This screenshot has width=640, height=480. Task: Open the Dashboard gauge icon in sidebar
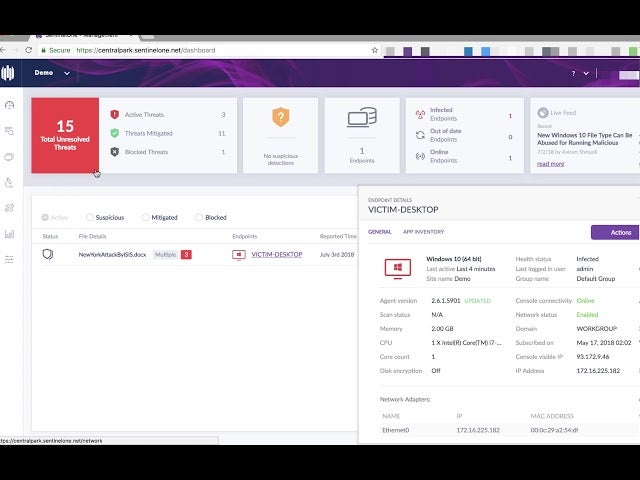[x=10, y=105]
